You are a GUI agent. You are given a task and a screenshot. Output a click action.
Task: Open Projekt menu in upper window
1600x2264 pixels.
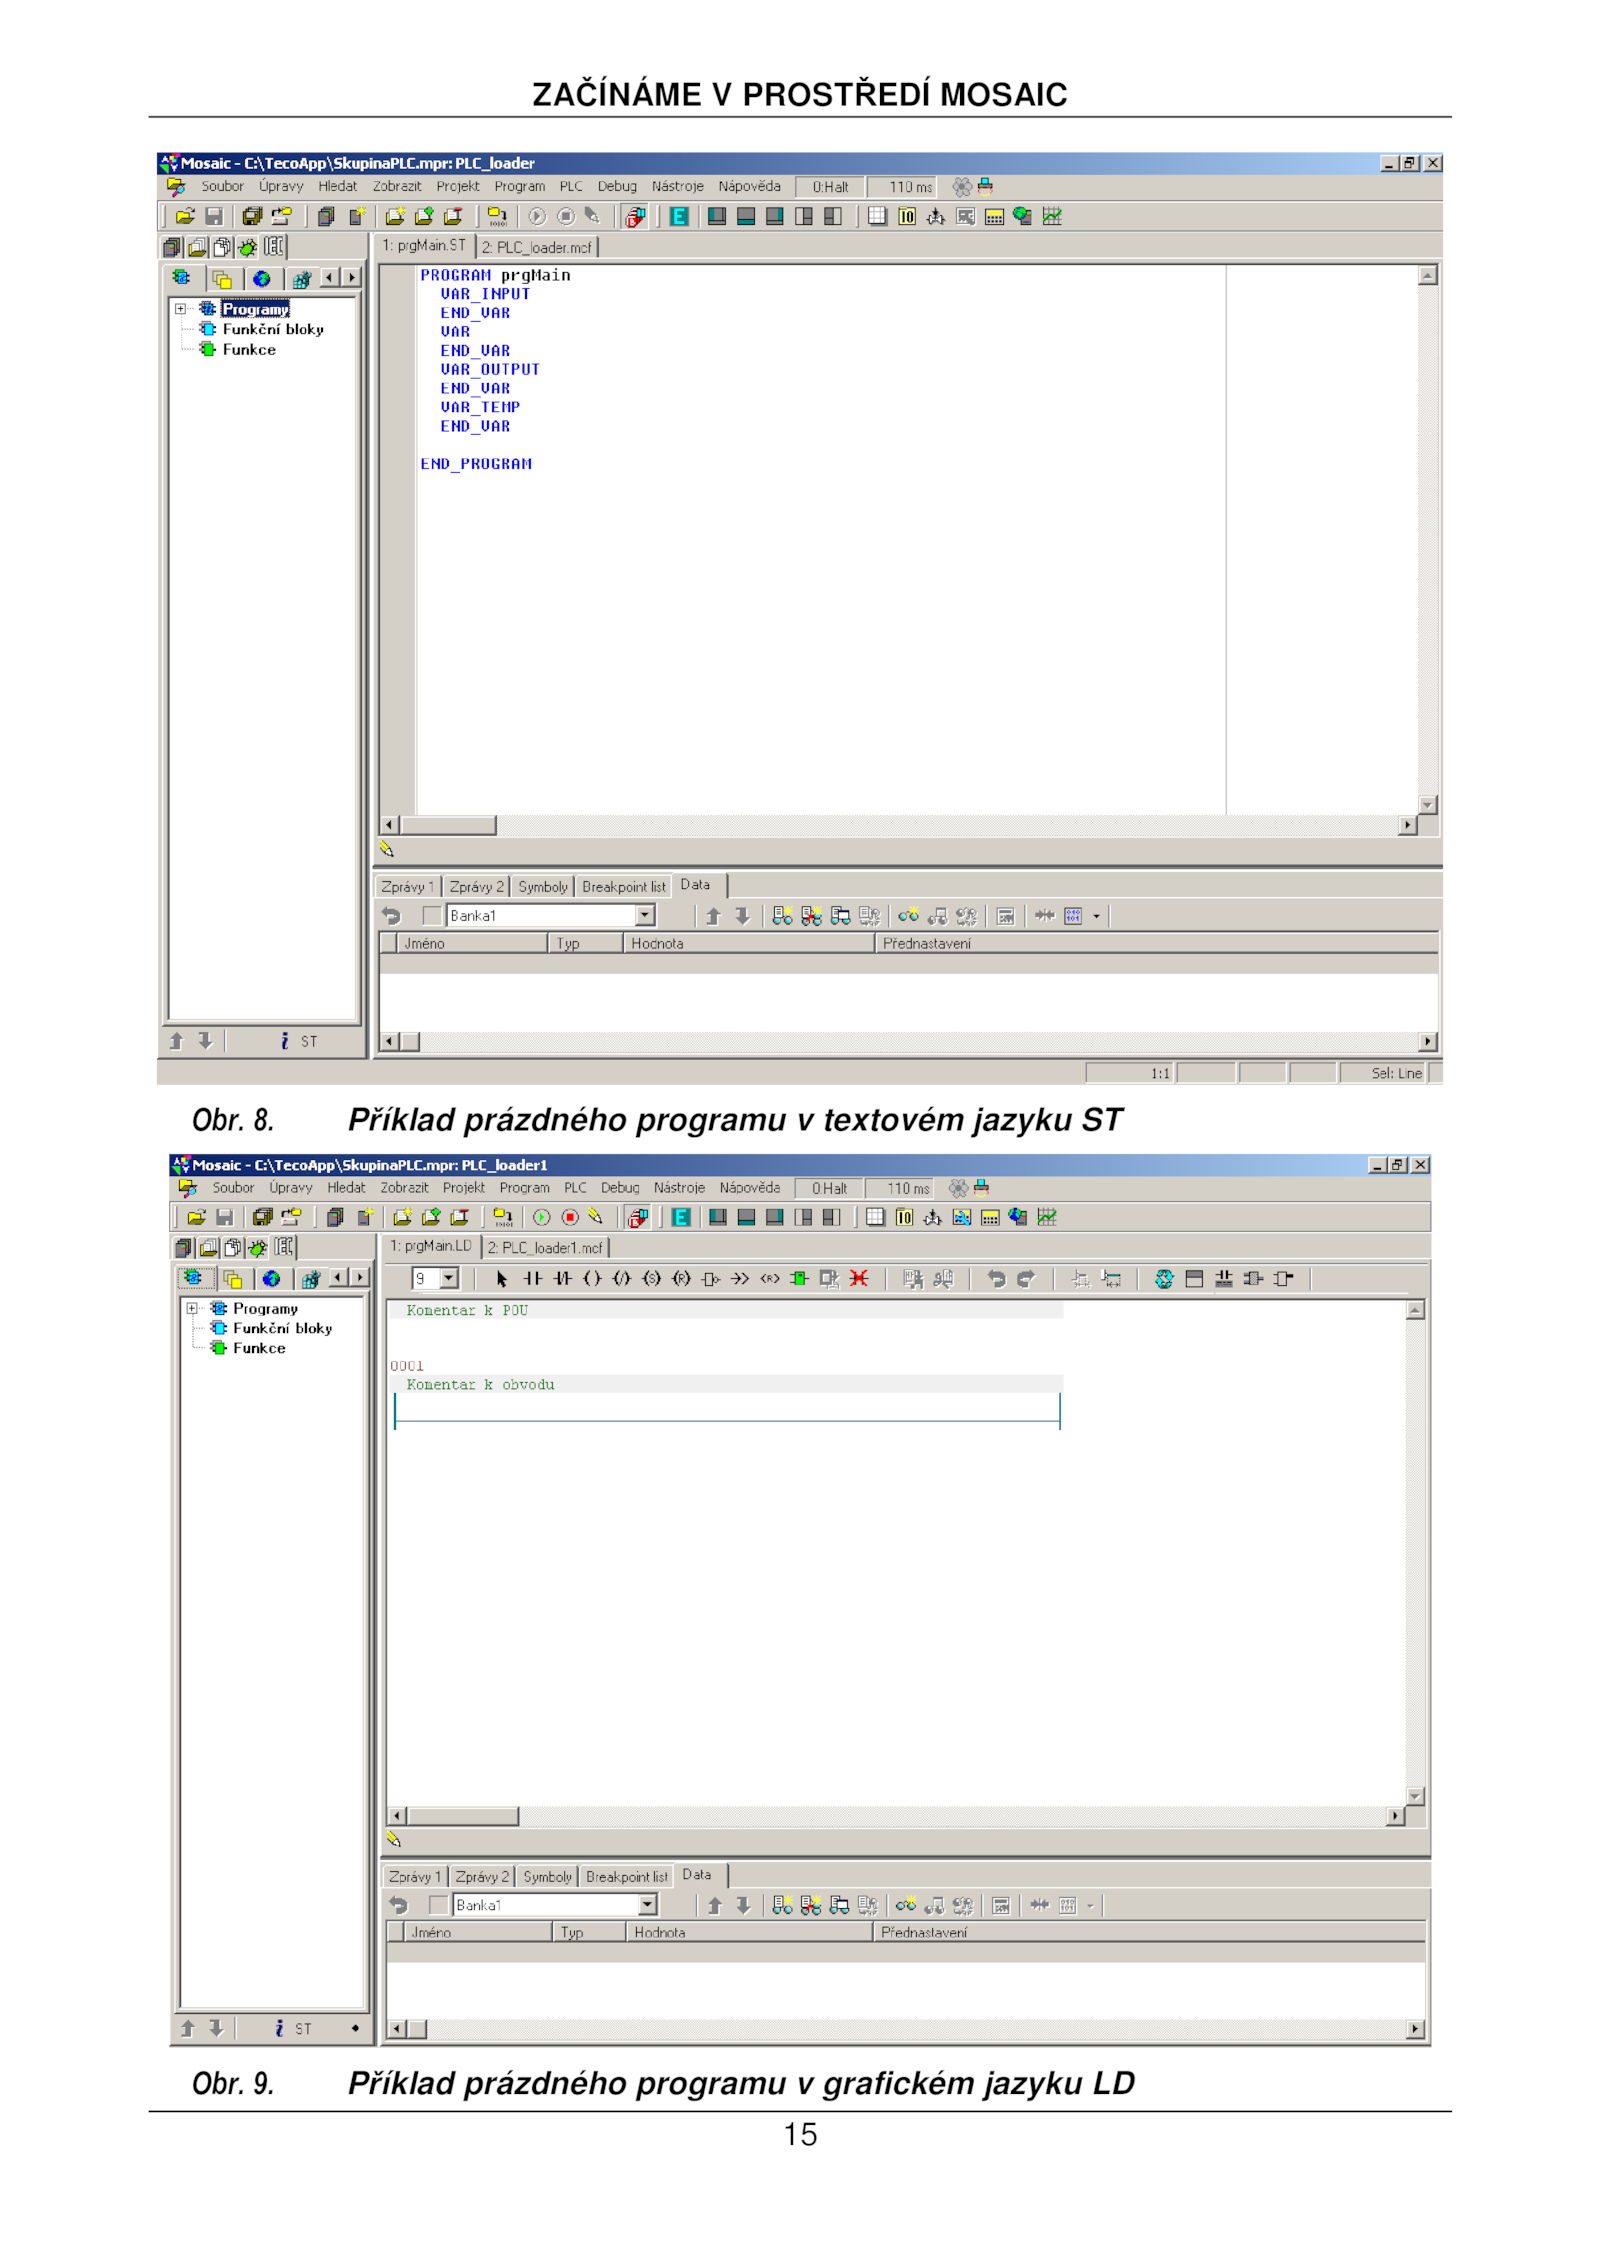coord(458,187)
